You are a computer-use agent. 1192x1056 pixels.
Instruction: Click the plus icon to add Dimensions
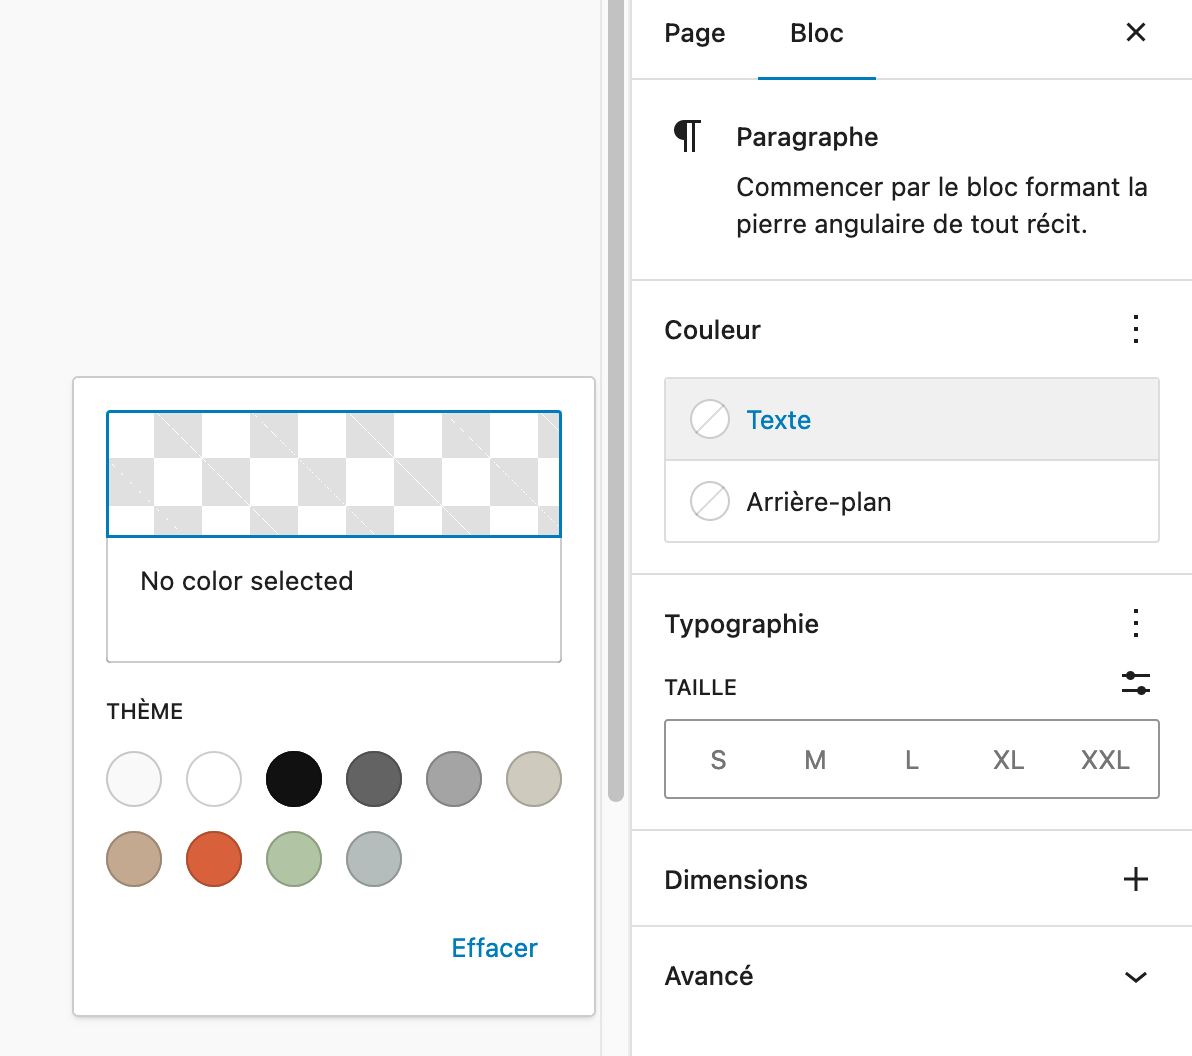click(1136, 879)
